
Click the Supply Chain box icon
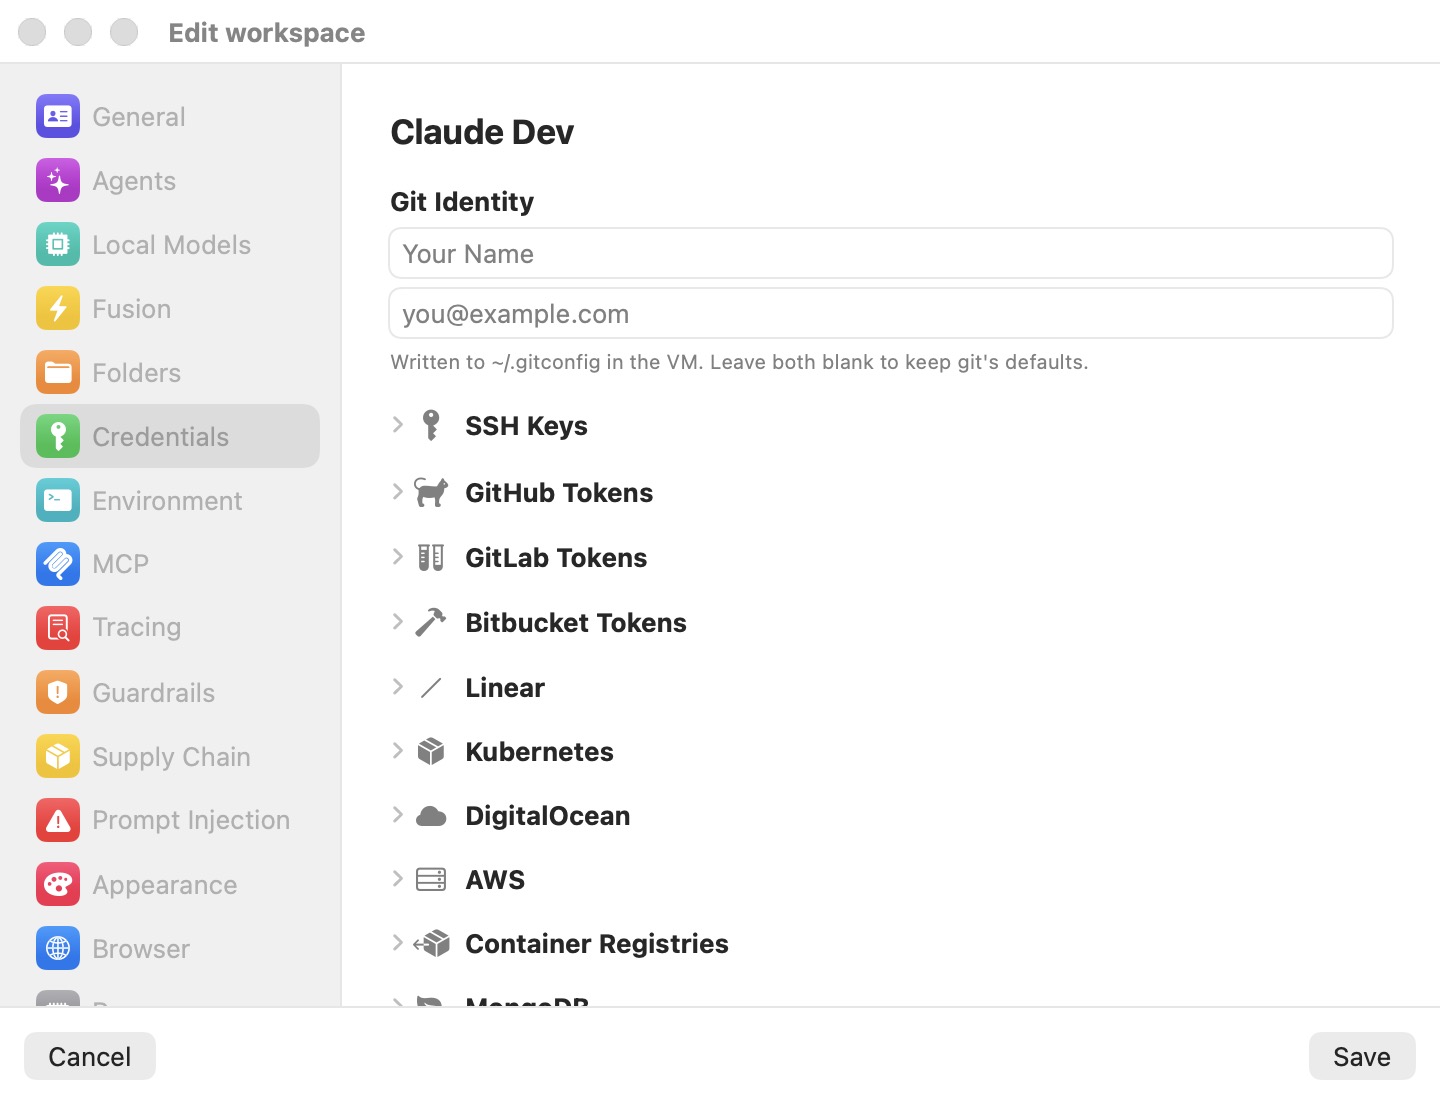[x=58, y=756]
